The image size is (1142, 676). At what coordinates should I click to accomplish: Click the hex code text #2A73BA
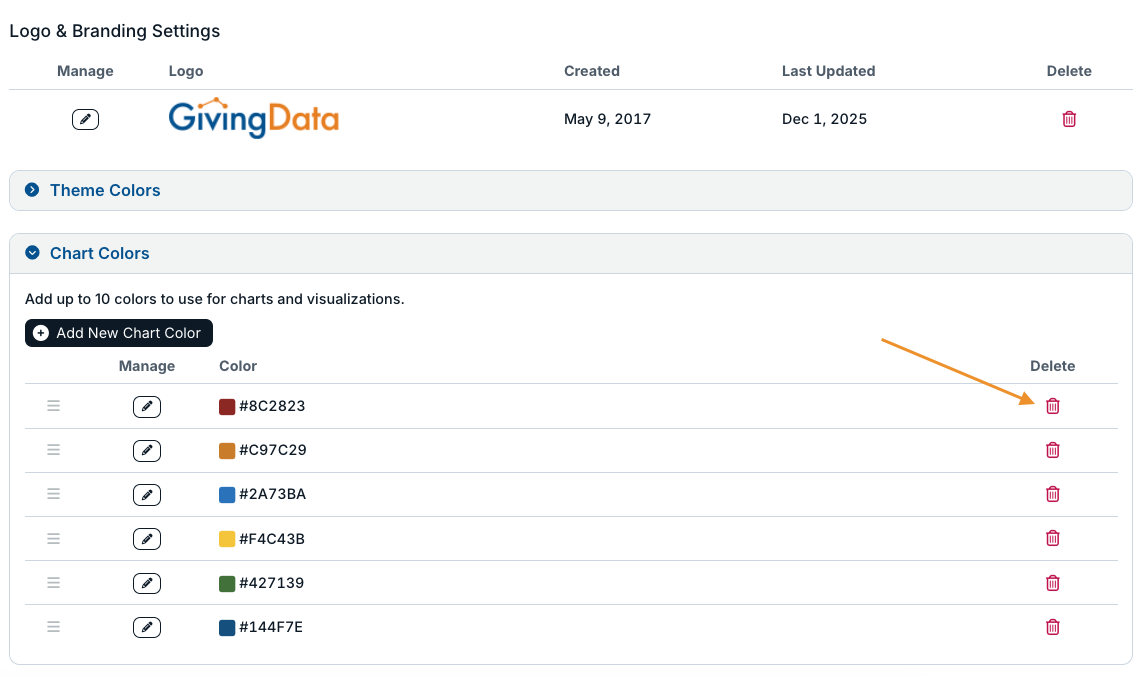(x=272, y=494)
